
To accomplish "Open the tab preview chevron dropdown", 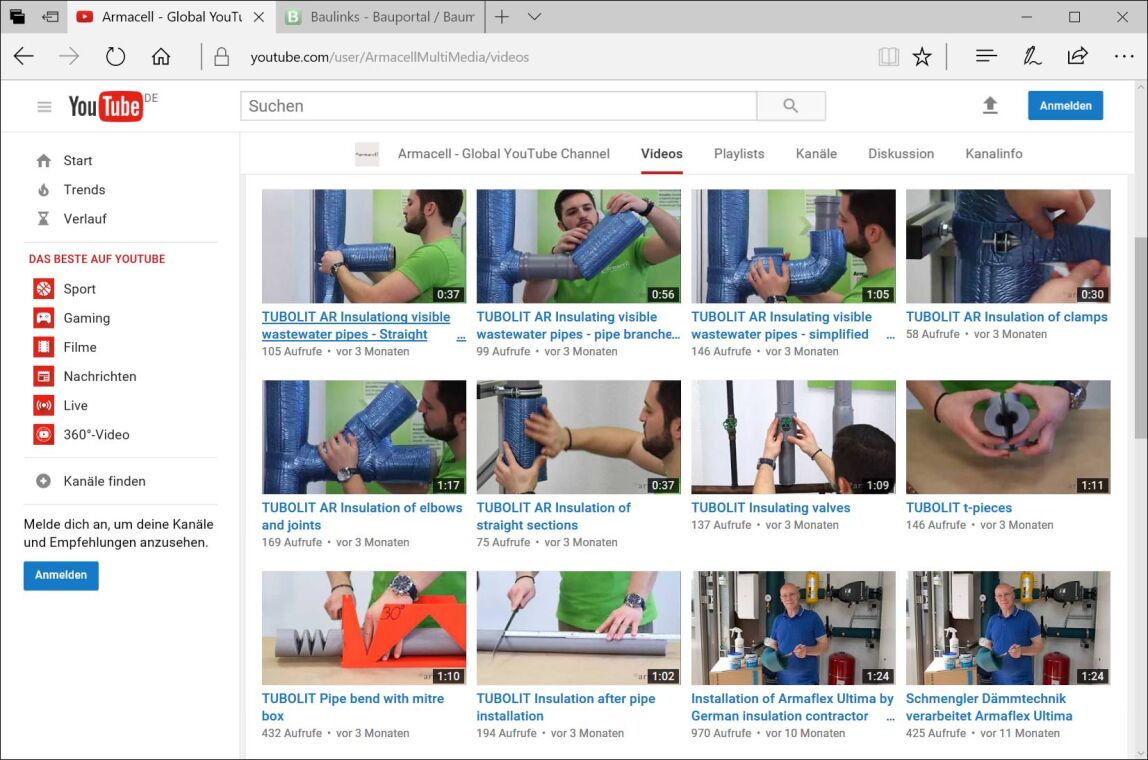I will 534,16.
